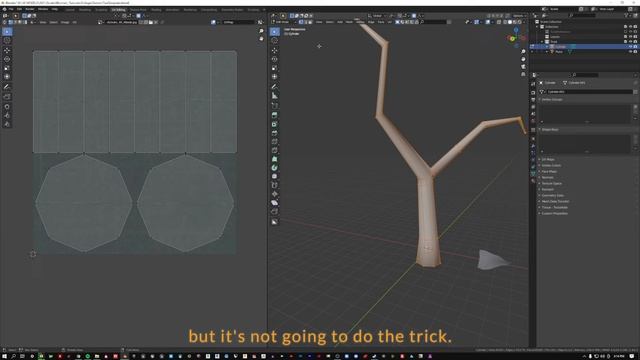Viewport: 640px width, 360px height.
Task: Switch to face select mode
Action: [310, 22]
